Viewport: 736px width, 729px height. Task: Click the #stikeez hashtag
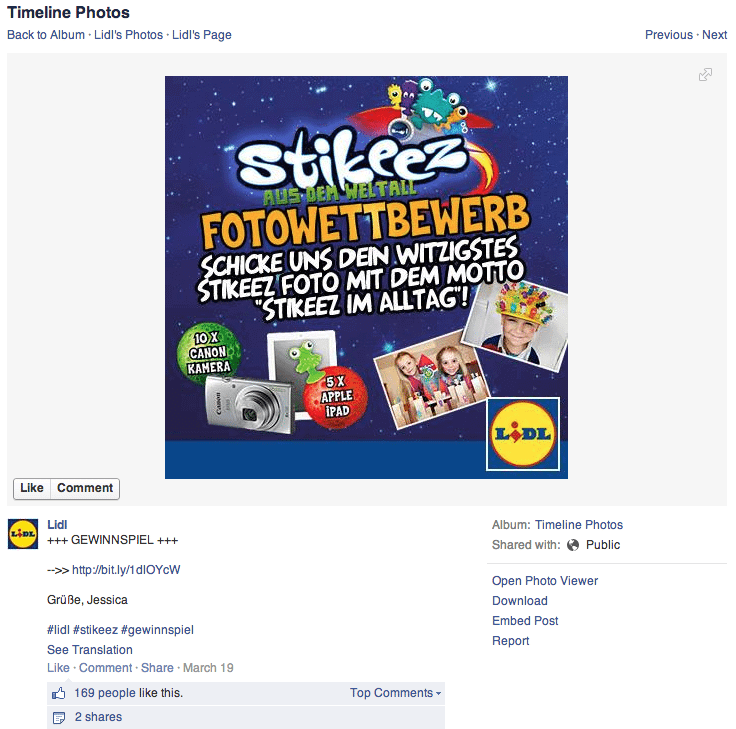[95, 630]
